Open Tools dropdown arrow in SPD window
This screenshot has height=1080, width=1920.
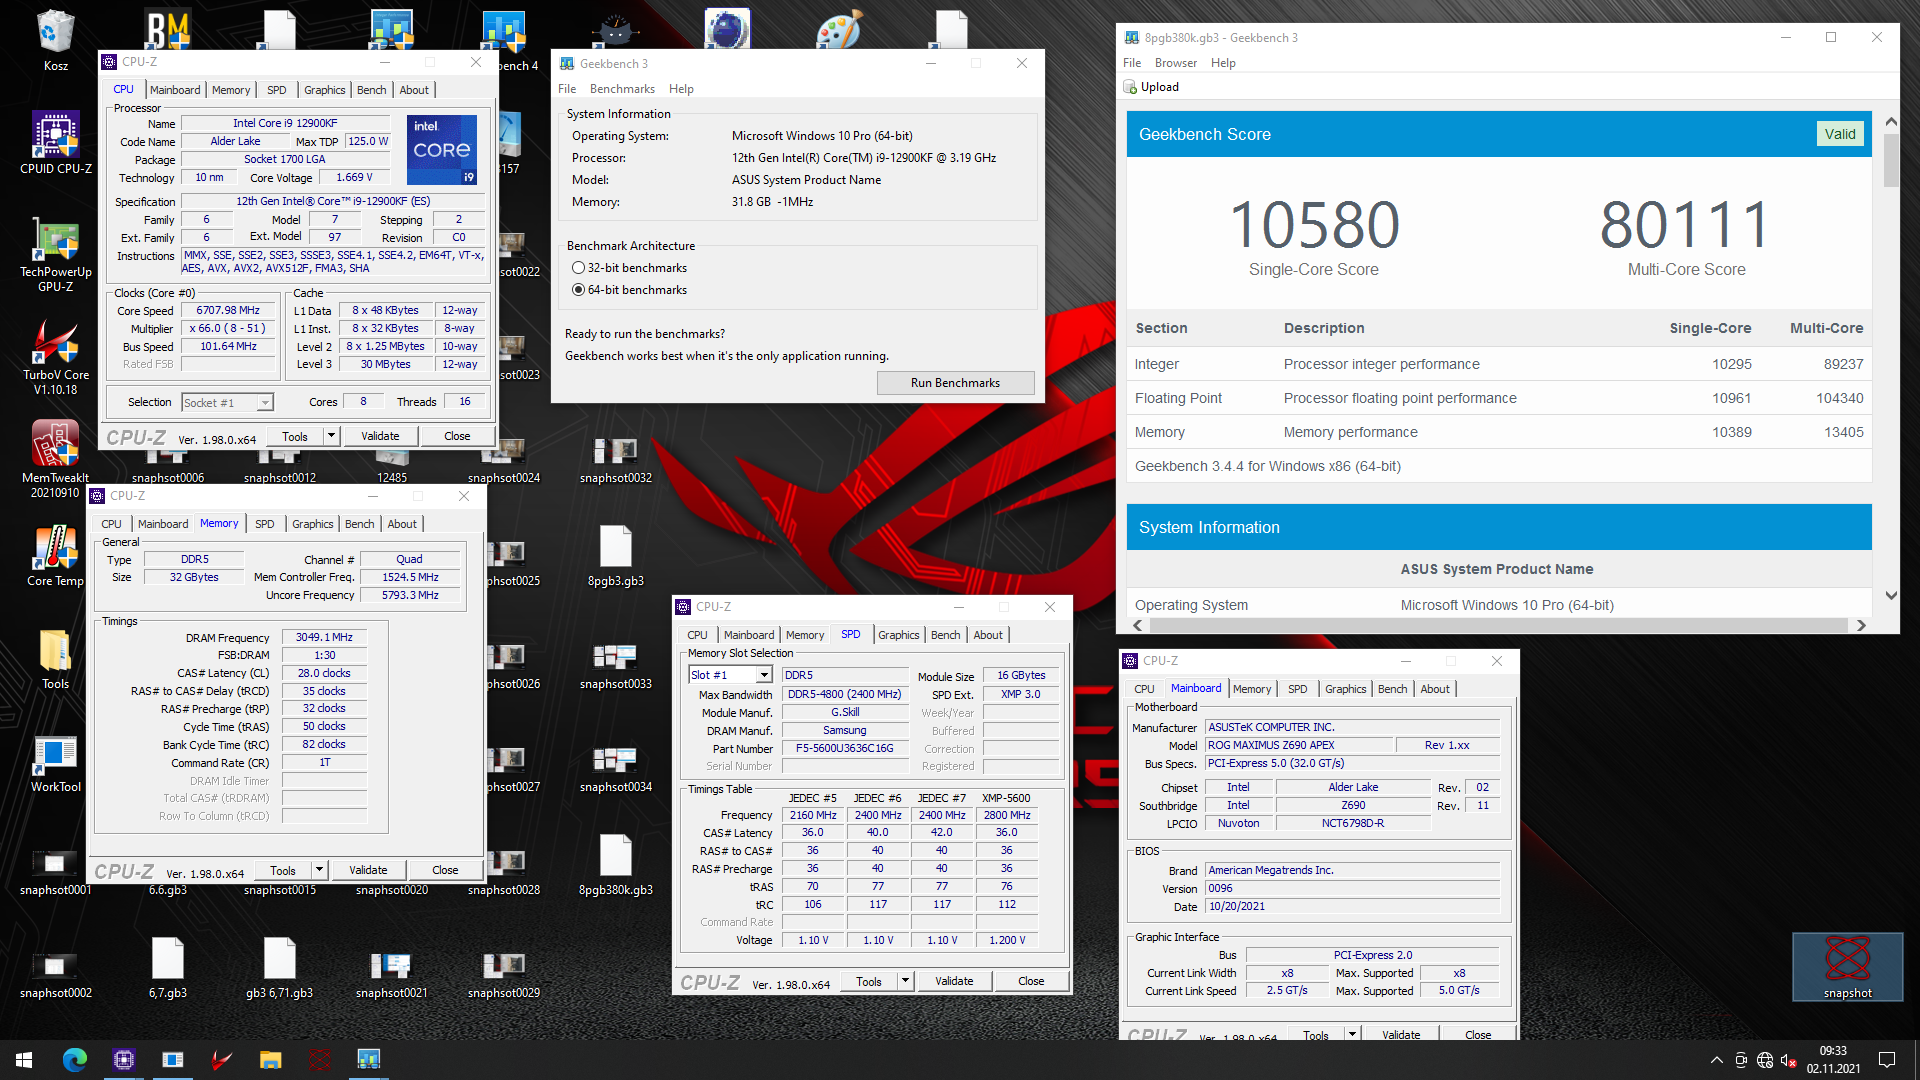tap(905, 981)
